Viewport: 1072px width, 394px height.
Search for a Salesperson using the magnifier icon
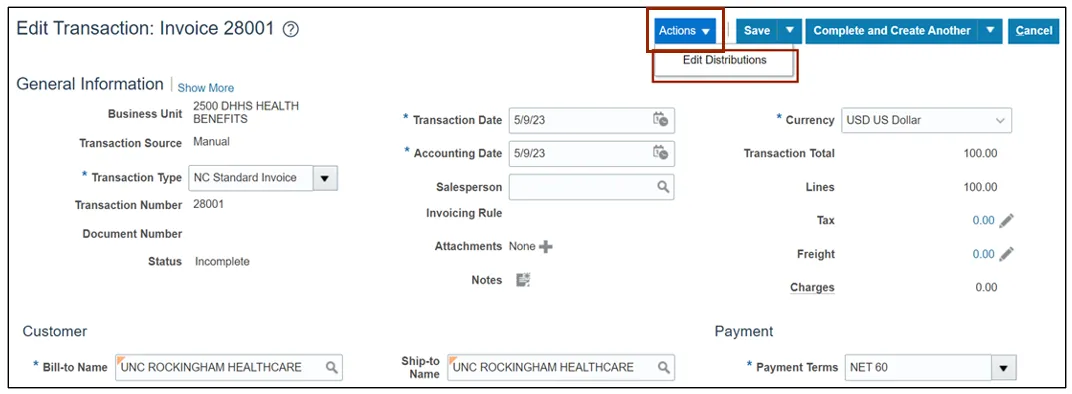tap(663, 187)
